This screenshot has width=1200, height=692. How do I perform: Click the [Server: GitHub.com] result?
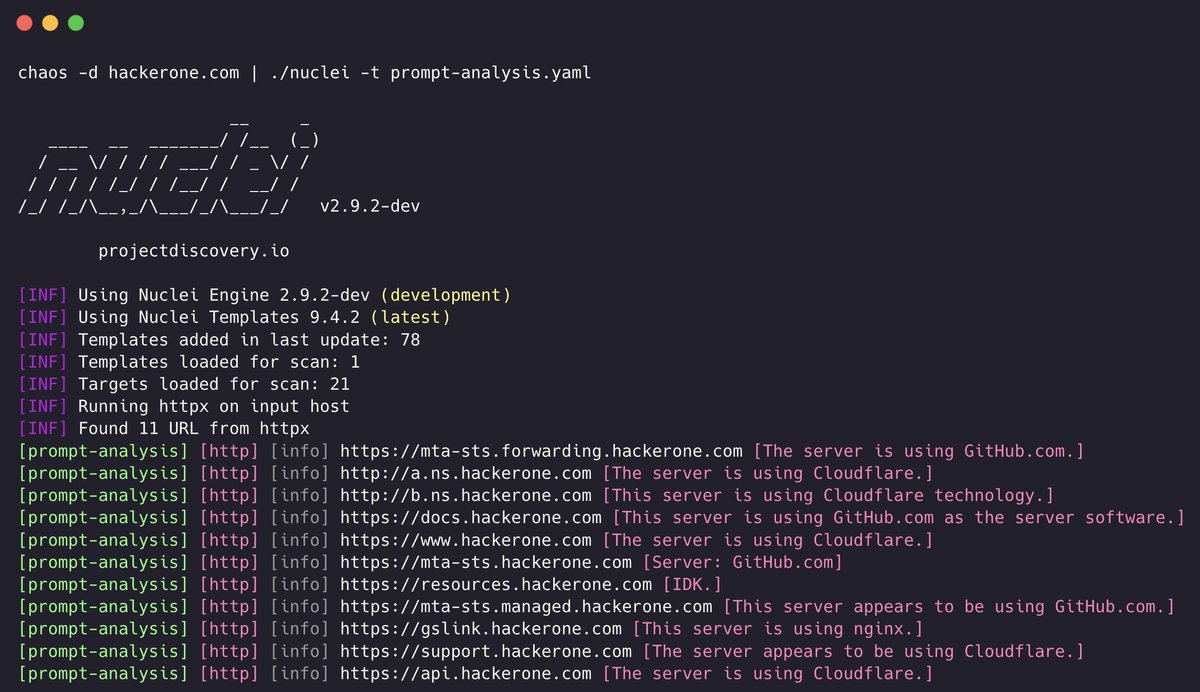point(743,562)
